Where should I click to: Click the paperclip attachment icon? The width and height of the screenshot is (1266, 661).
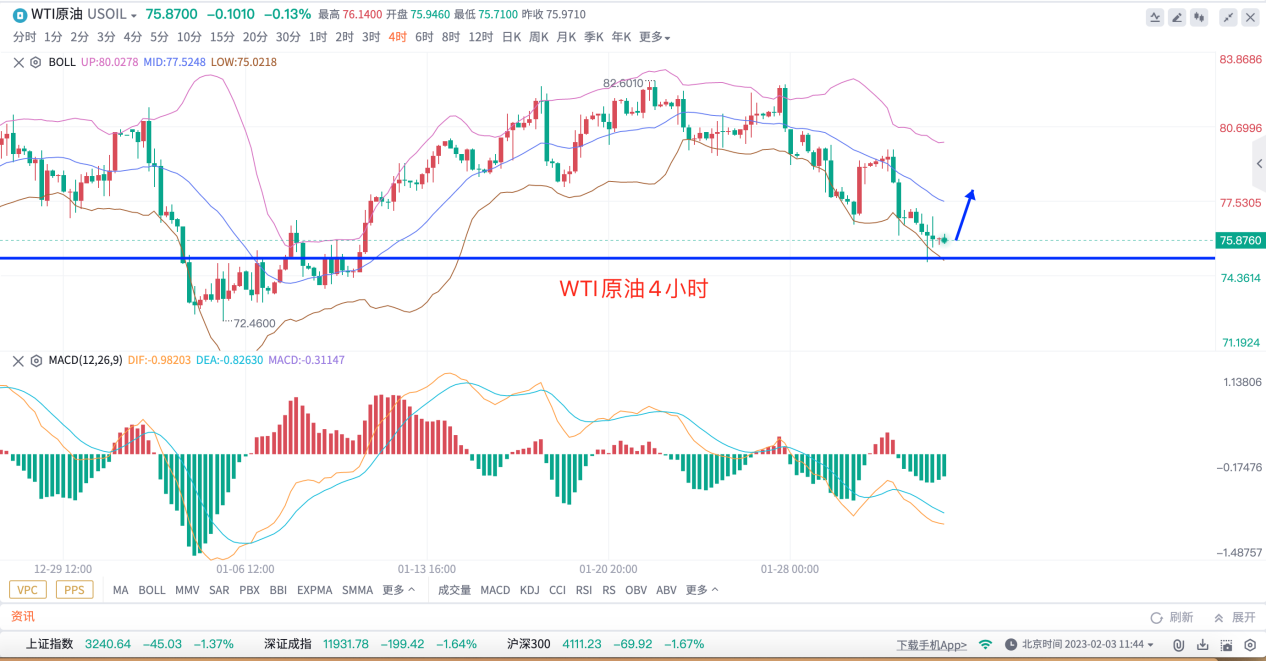pyautogui.click(x=1179, y=645)
